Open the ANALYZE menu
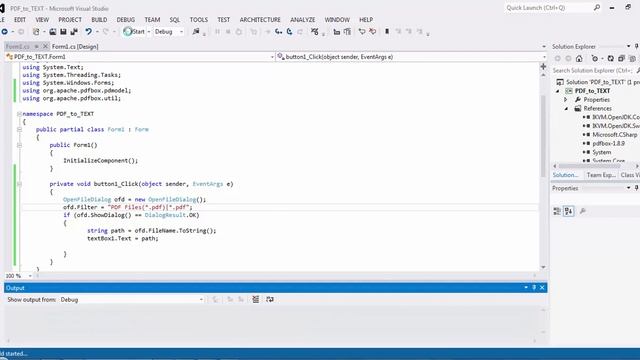 click(x=302, y=20)
